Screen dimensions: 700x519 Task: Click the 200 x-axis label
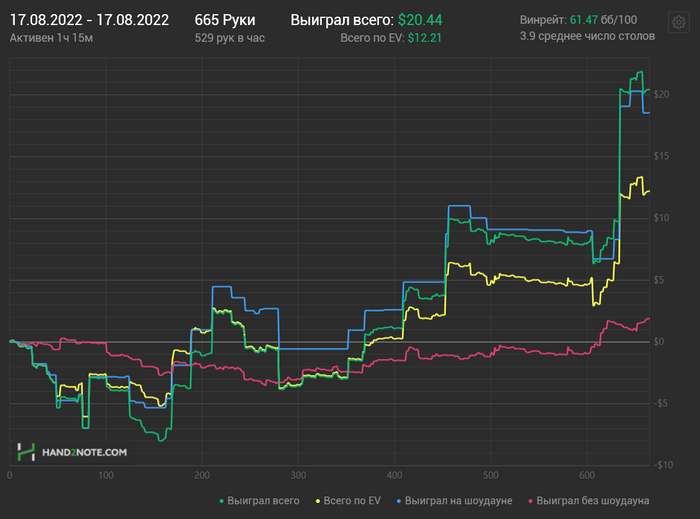click(x=202, y=476)
